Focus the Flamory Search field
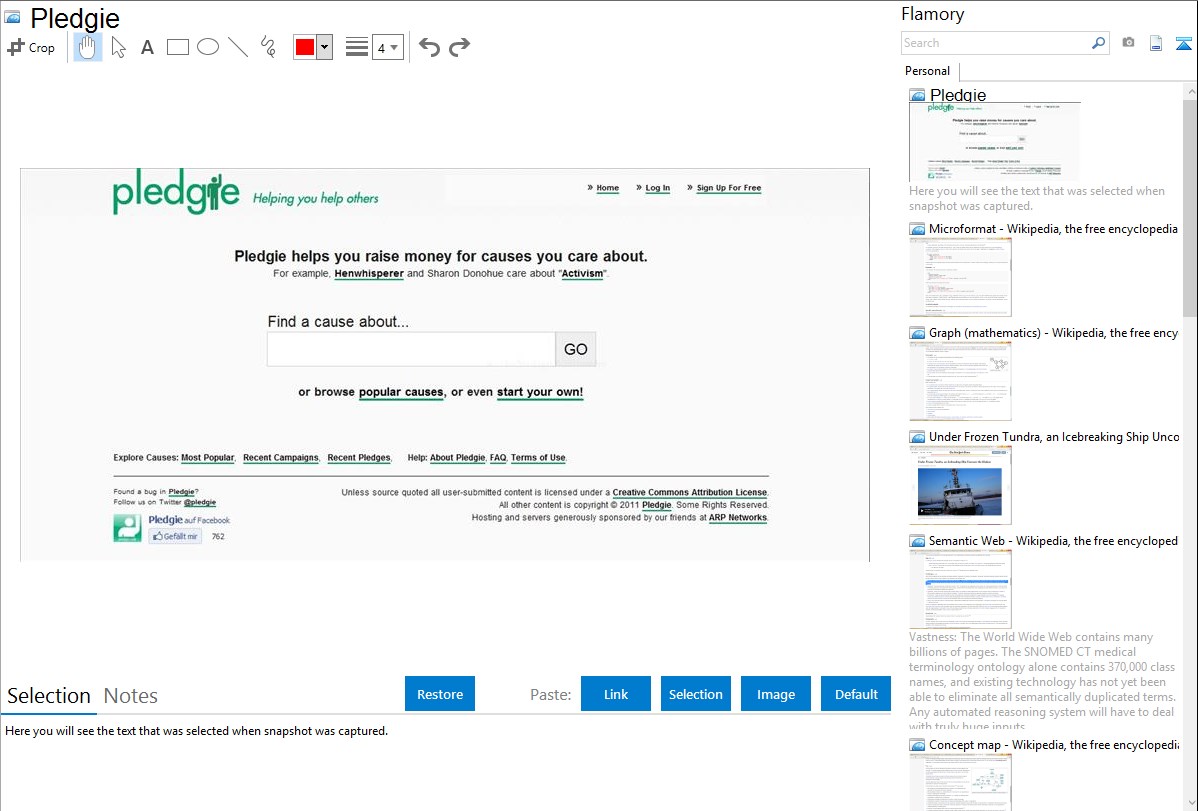This screenshot has width=1198, height=811. [996, 43]
